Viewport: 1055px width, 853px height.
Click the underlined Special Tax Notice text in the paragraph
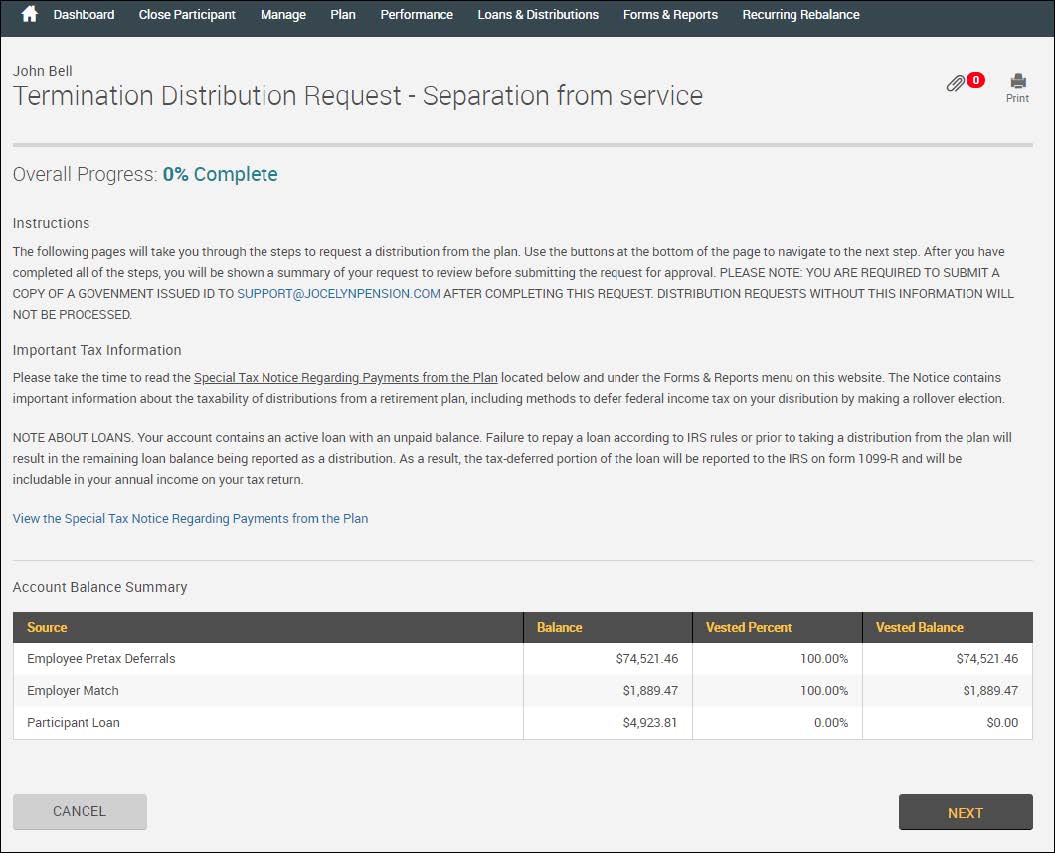click(345, 378)
